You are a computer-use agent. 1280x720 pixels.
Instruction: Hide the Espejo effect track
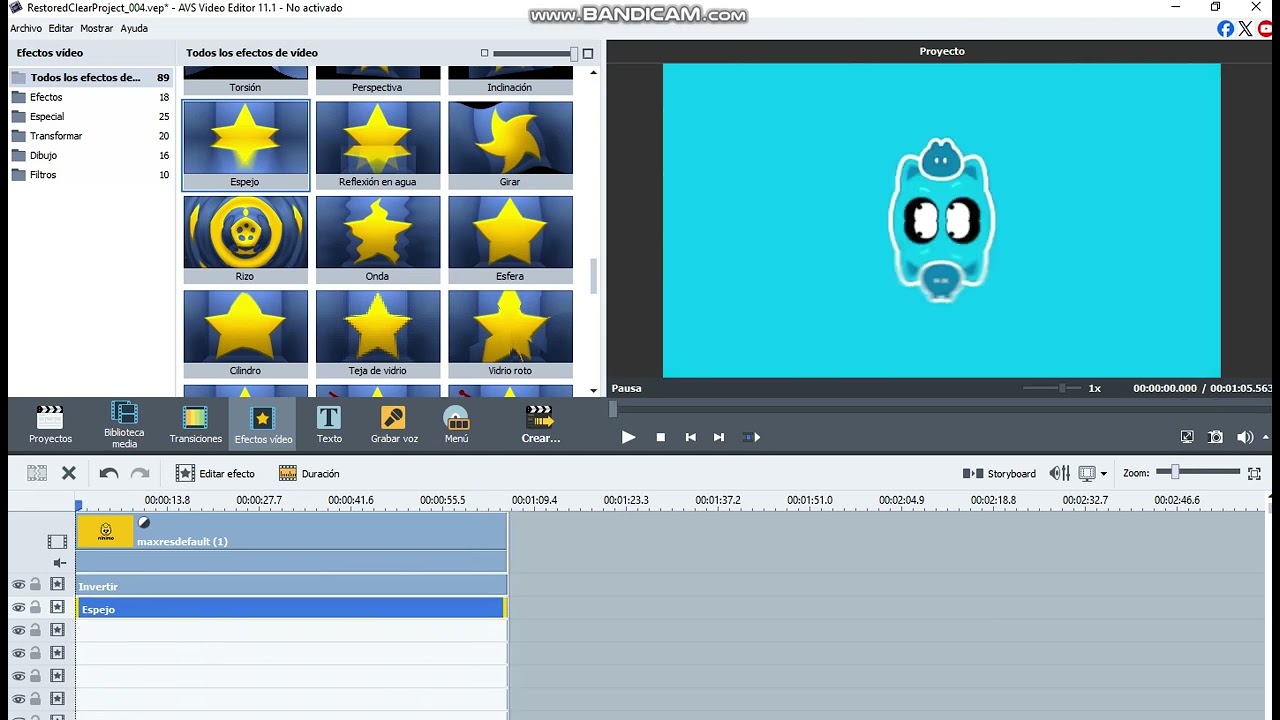[18, 607]
